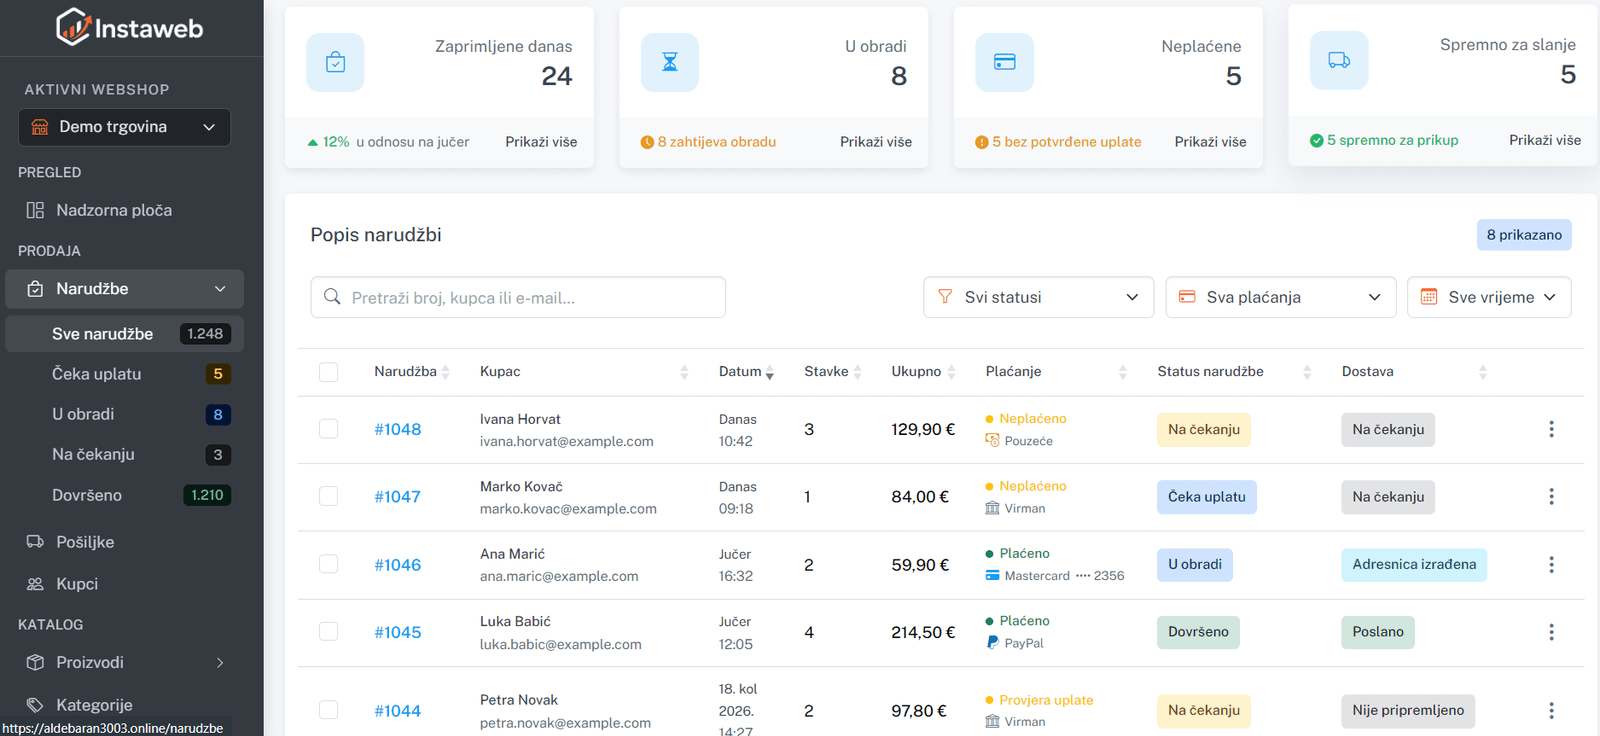Viewport: 1600px width, 736px height.
Task: Open row actions for order #1045
Action: pos(1551,632)
